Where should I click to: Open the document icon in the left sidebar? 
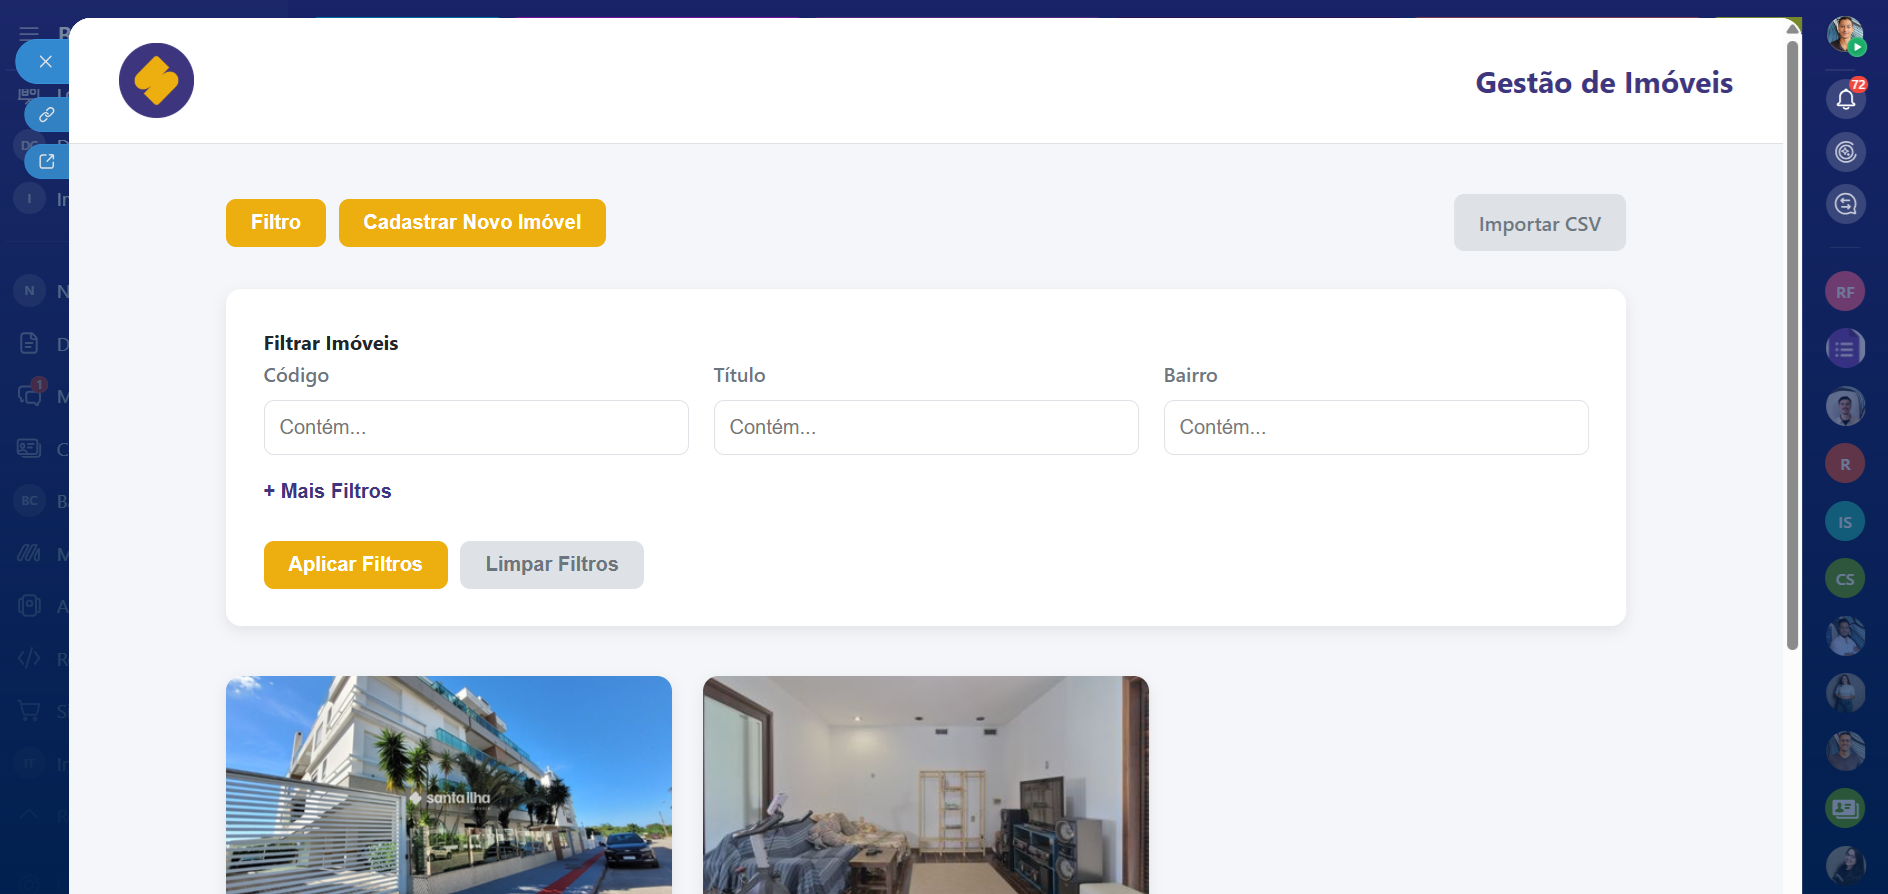point(29,344)
